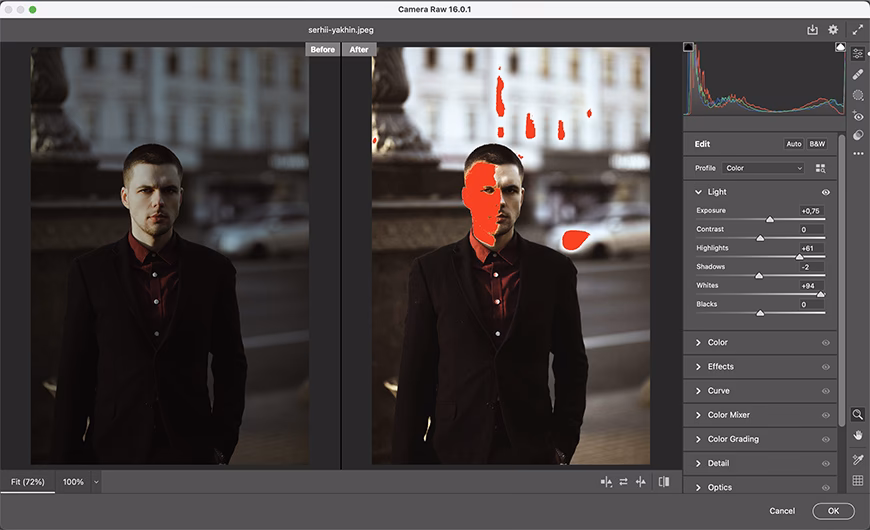Copy current settings to Before icon

641,482
